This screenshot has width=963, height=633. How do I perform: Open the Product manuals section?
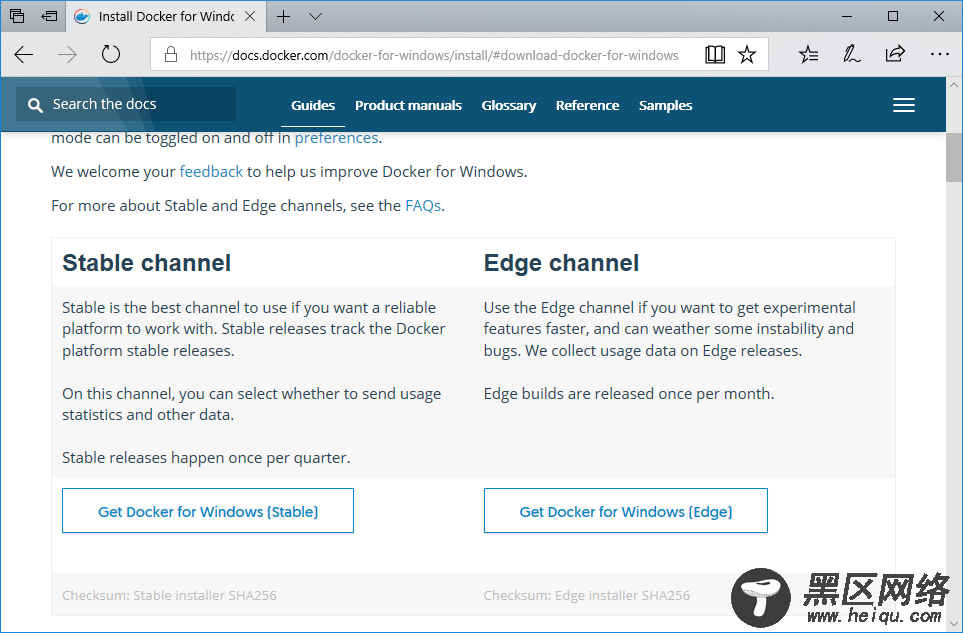pyautogui.click(x=408, y=106)
